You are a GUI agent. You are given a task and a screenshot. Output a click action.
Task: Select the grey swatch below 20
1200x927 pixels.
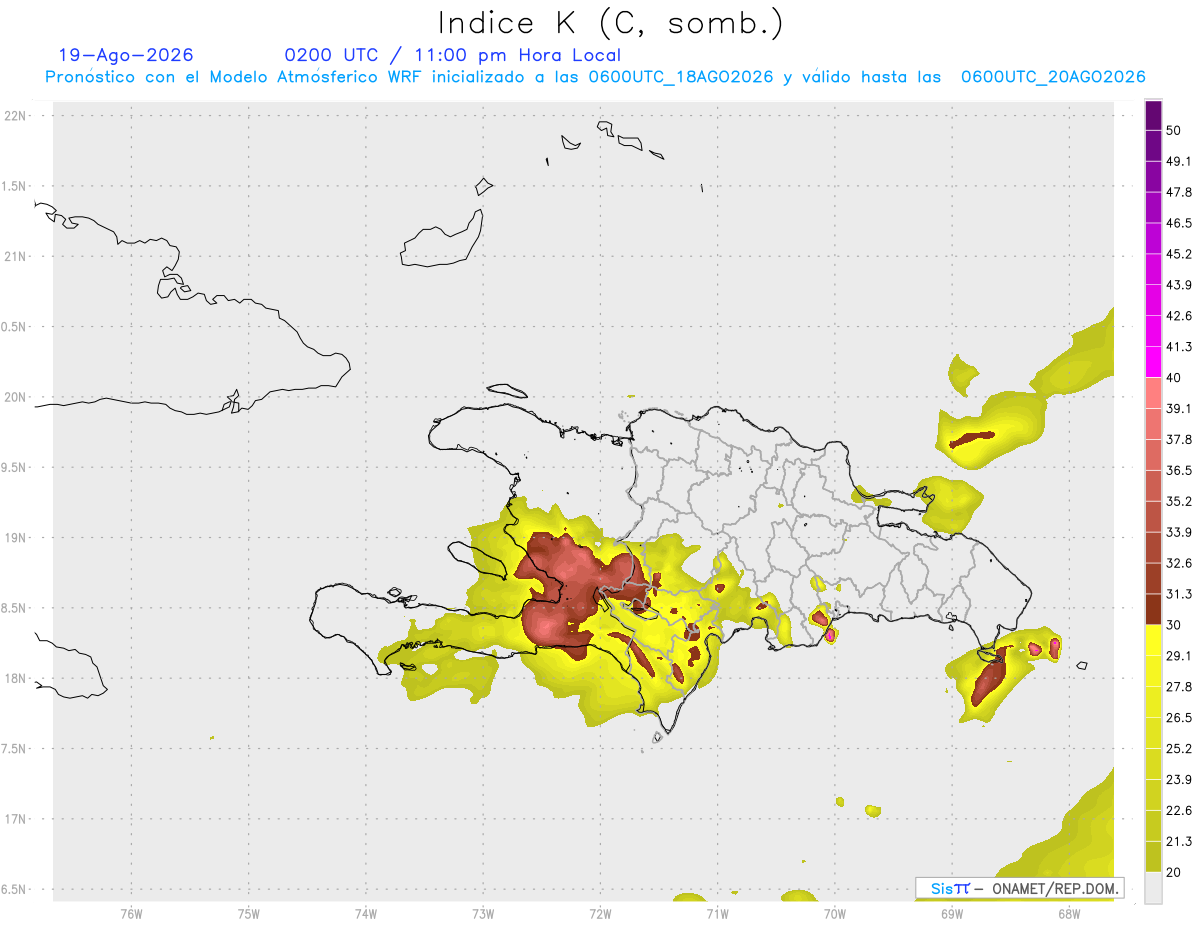point(1154,887)
